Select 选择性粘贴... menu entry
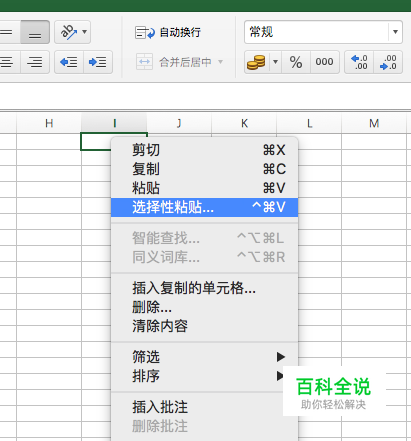Image resolution: width=411 pixels, height=441 pixels. [x=204, y=207]
